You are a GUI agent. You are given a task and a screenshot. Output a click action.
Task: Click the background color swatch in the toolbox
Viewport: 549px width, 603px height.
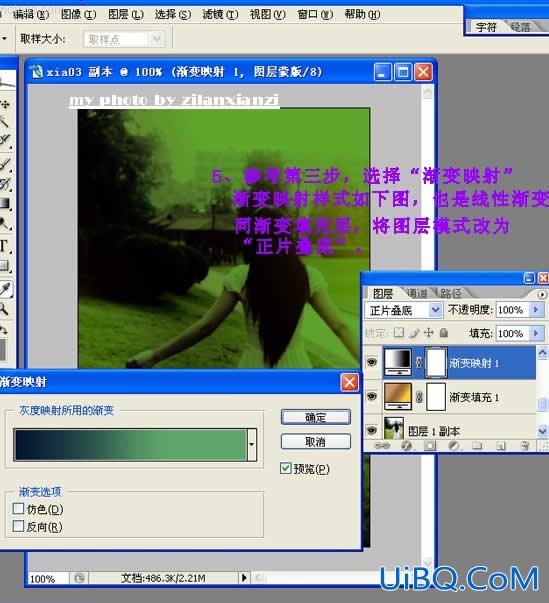click(x=3, y=350)
